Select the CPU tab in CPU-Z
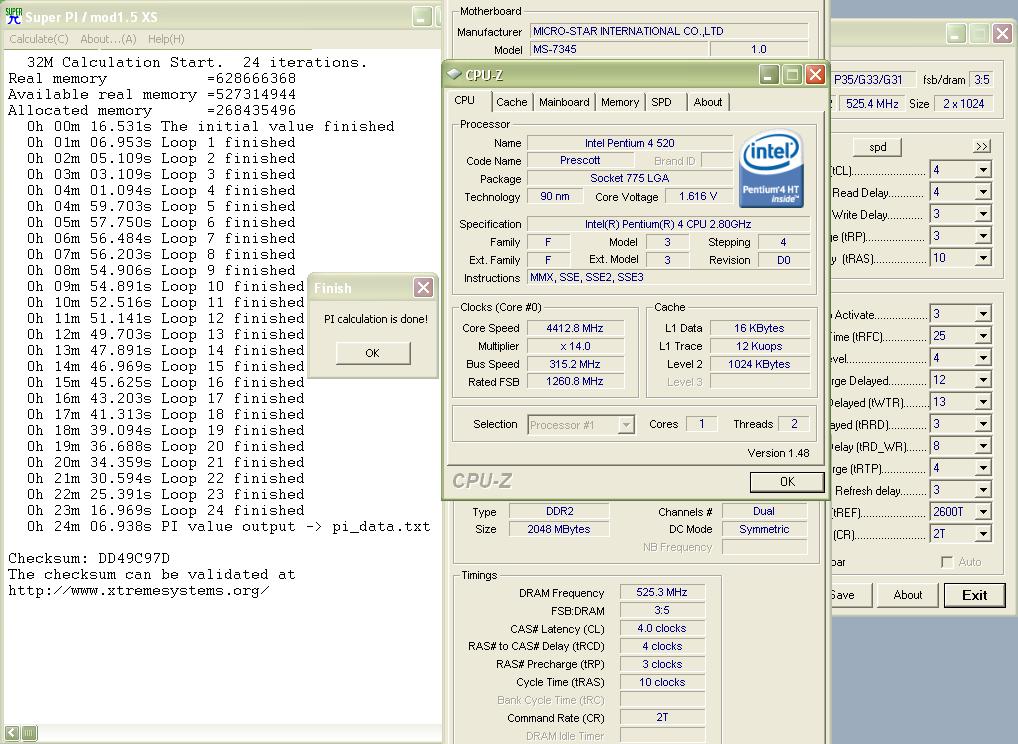Screen dimensions: 1018x744 [465, 100]
